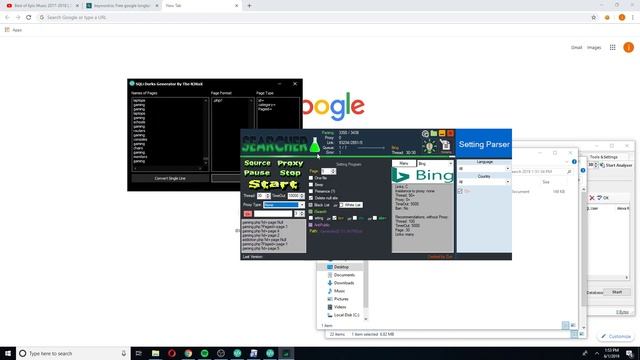The width and height of the screenshot is (640, 360).
Task: Click the blue help icon in Explorer window
Action: click(574, 162)
